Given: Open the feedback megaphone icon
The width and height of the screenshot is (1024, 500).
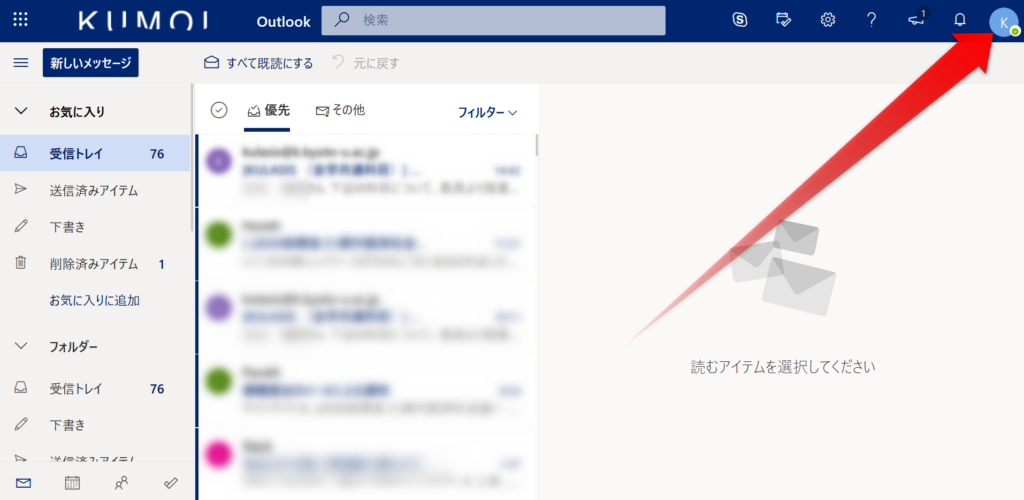Looking at the screenshot, I should tap(917, 19).
